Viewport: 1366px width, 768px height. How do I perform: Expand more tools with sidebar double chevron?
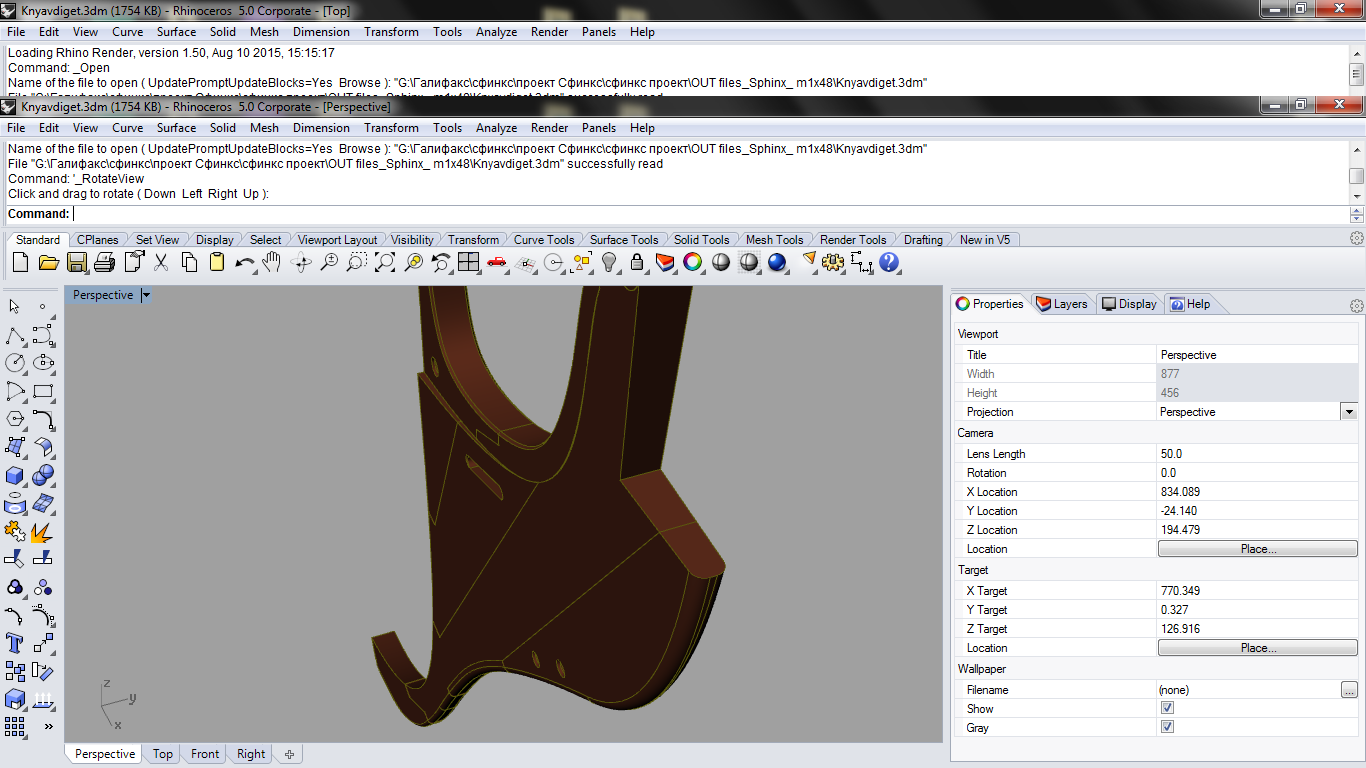click(48, 727)
